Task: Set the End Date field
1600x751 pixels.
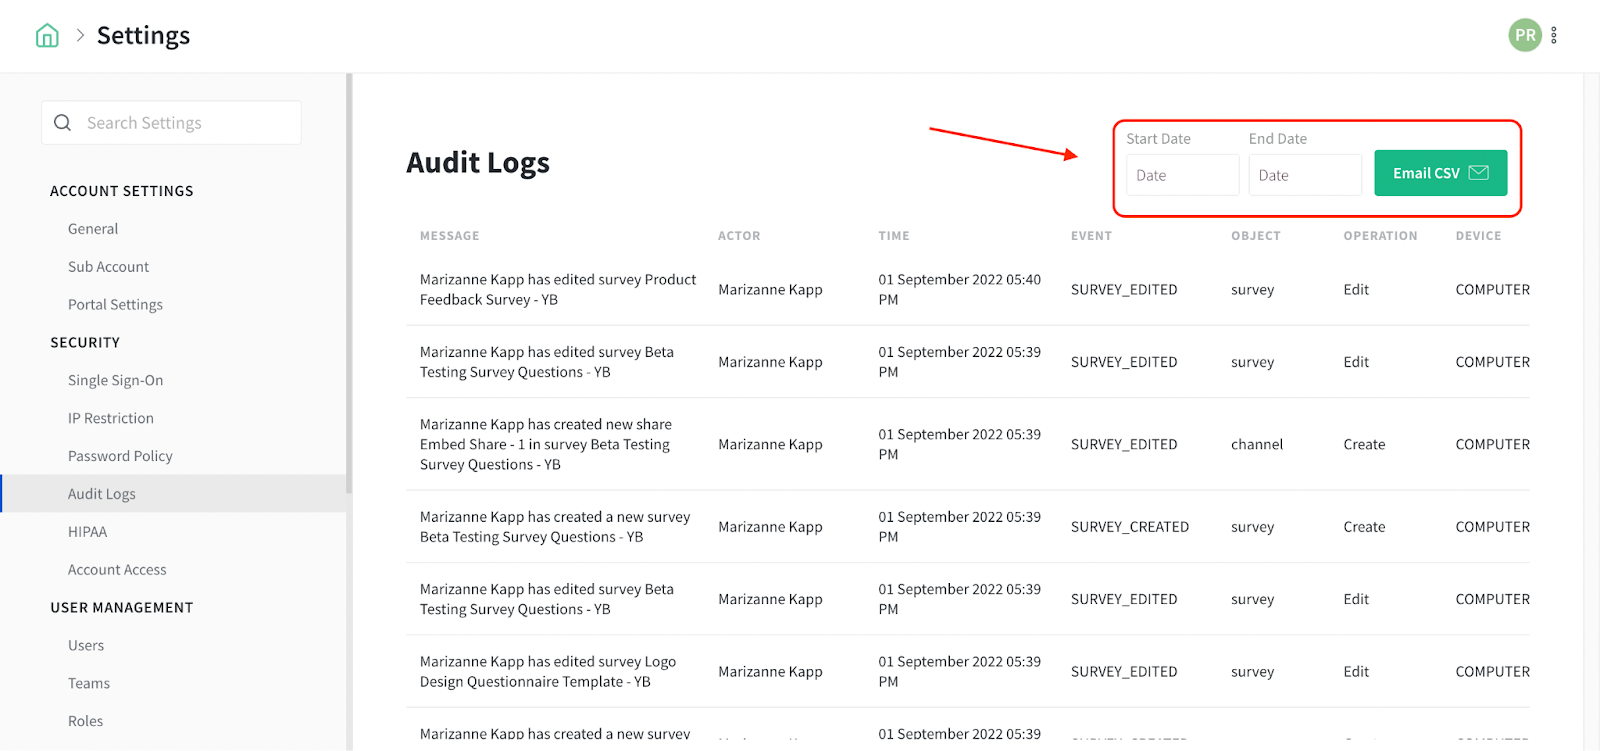Action: pyautogui.click(x=1305, y=175)
